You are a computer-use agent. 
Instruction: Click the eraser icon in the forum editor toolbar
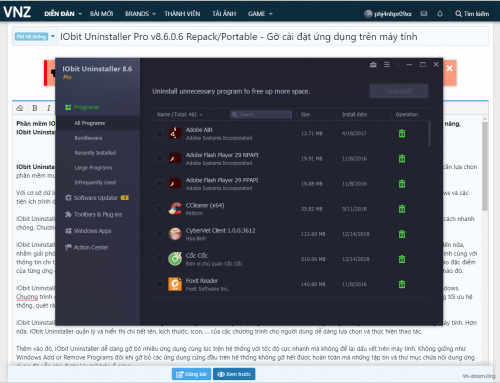20,108
